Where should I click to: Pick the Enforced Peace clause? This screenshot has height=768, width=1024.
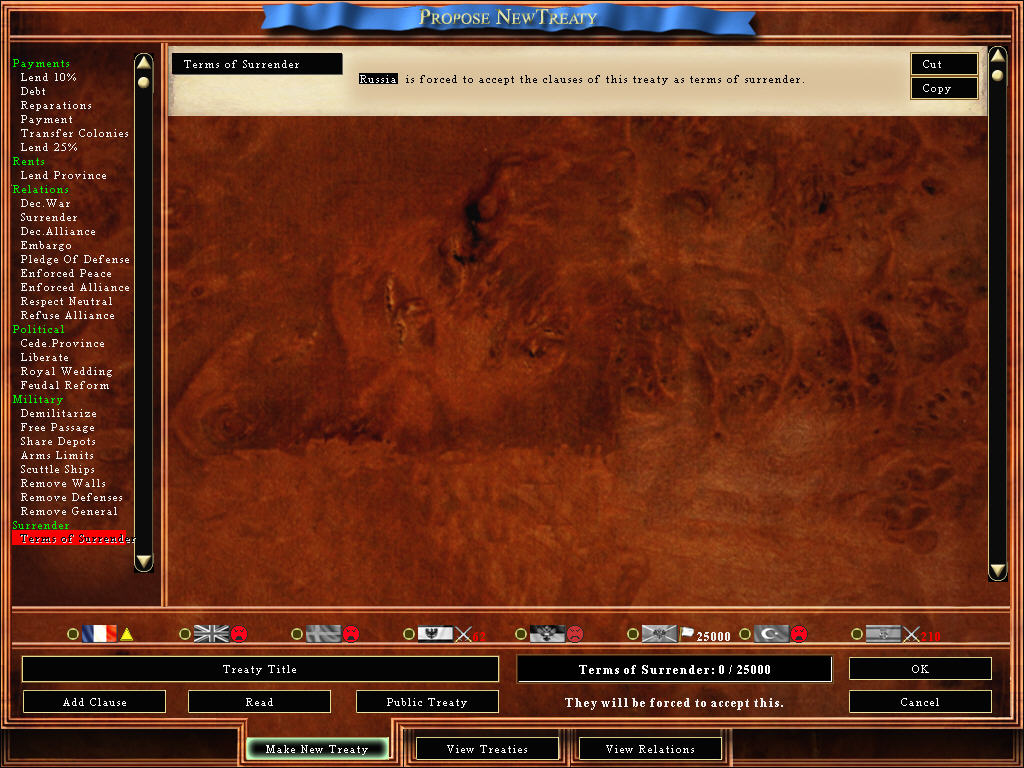pyautogui.click(x=66, y=273)
